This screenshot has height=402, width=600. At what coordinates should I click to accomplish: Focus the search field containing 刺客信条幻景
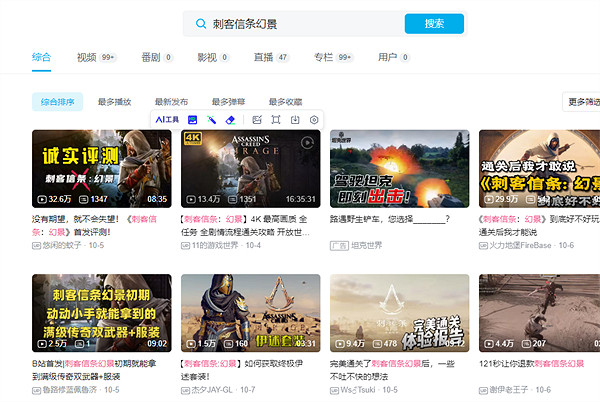tap(300, 23)
